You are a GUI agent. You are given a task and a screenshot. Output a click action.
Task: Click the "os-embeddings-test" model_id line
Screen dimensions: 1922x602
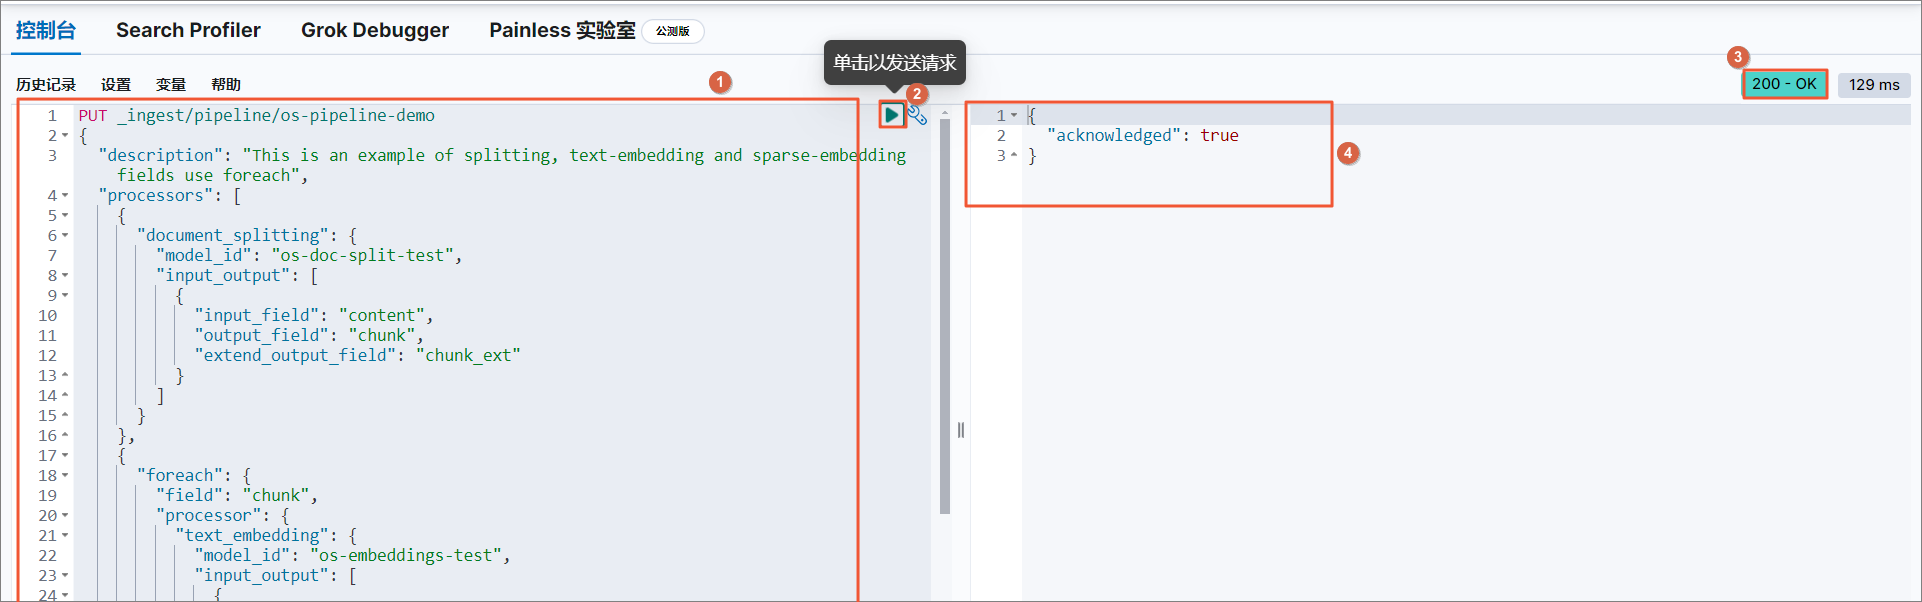353,555
